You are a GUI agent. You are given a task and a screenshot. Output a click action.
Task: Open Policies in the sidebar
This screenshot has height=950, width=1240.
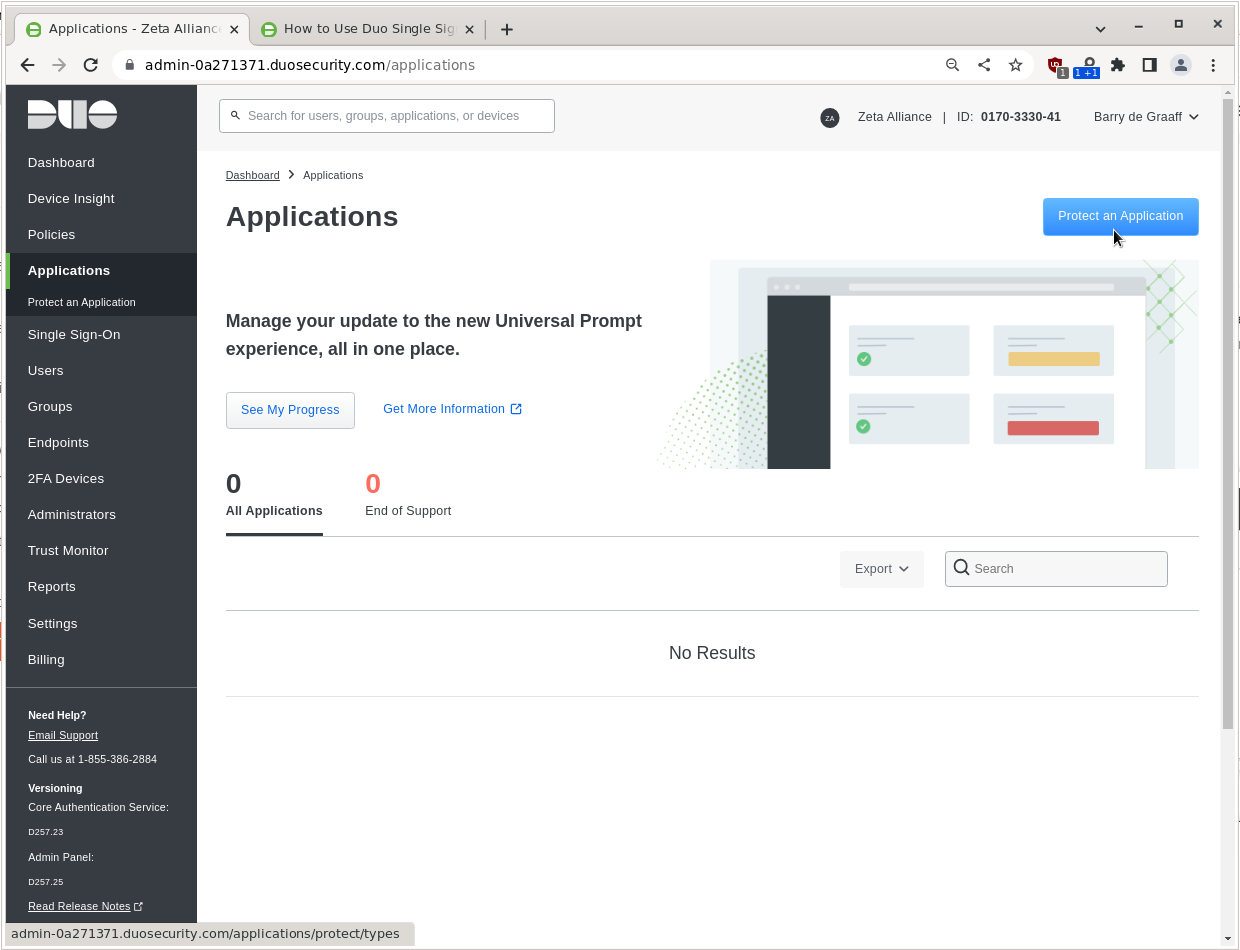coord(51,234)
